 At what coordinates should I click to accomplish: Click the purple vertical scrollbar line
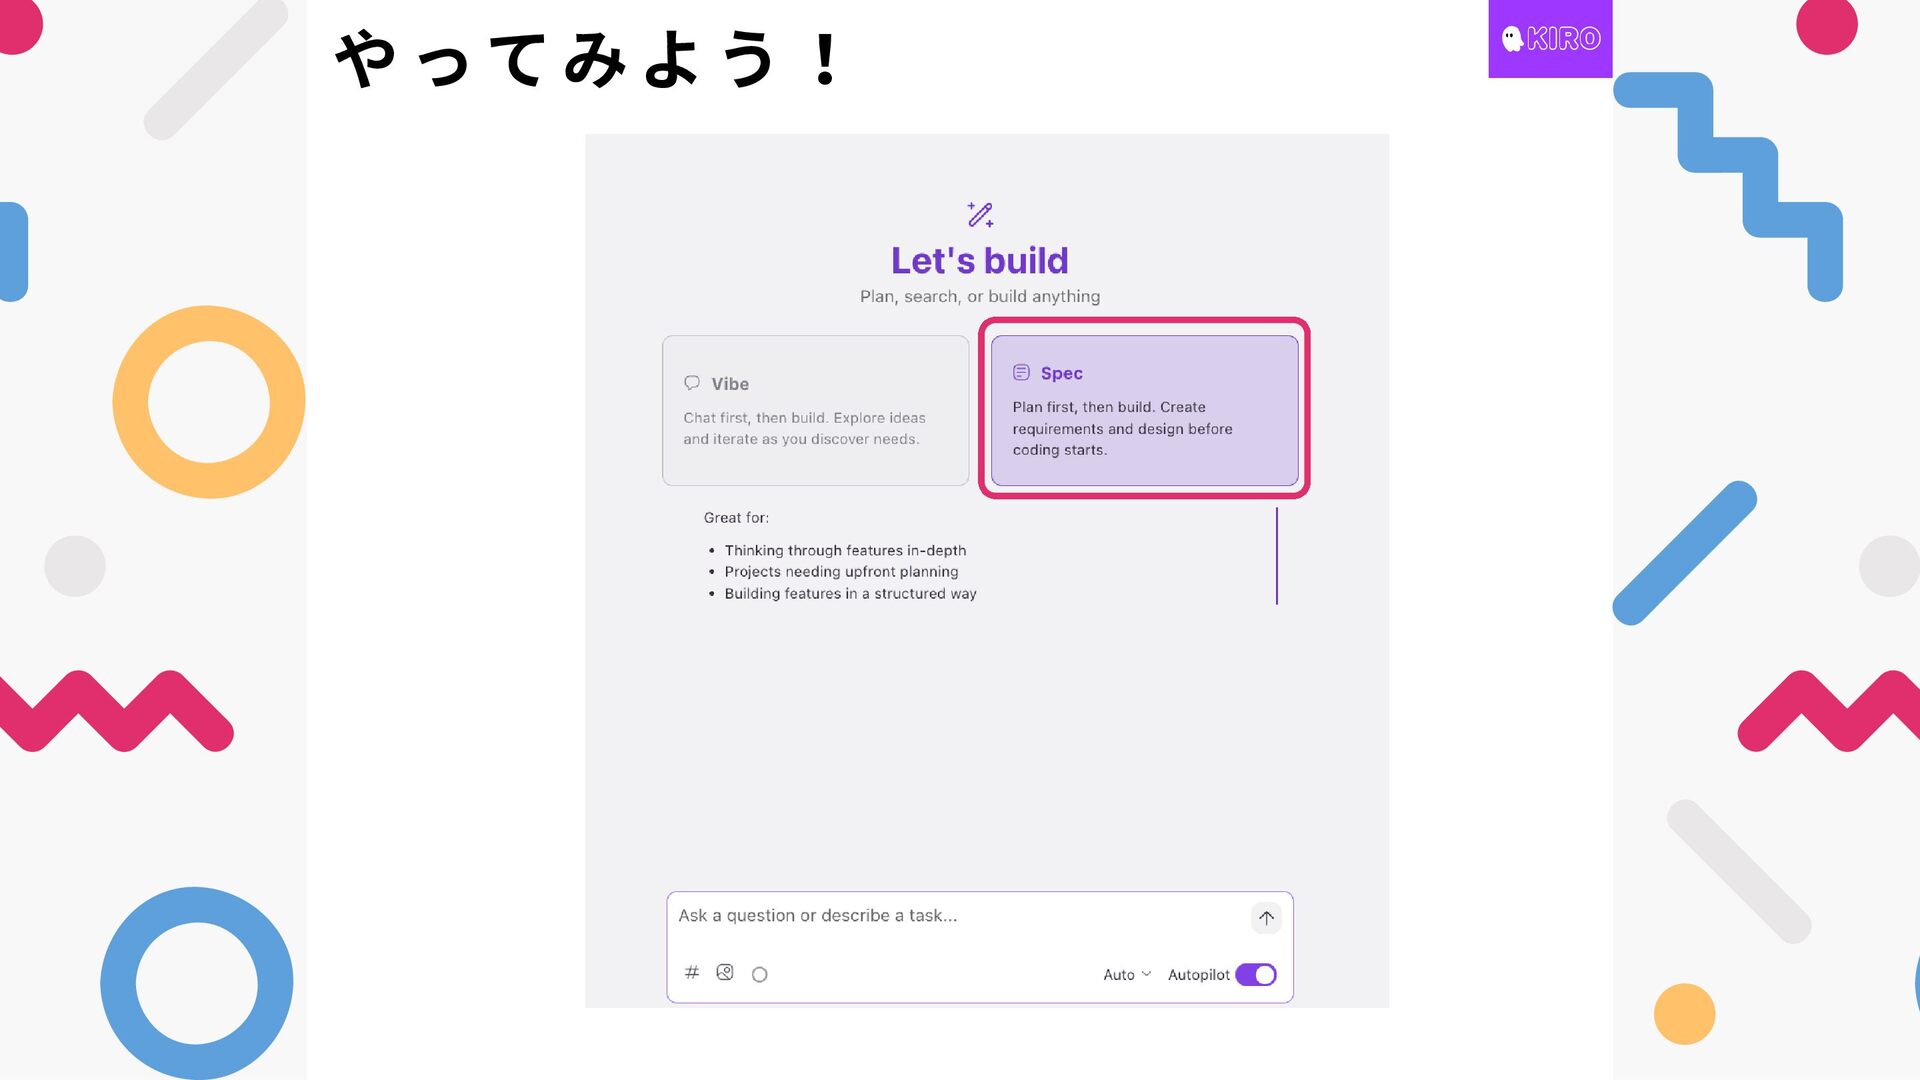1277,556
